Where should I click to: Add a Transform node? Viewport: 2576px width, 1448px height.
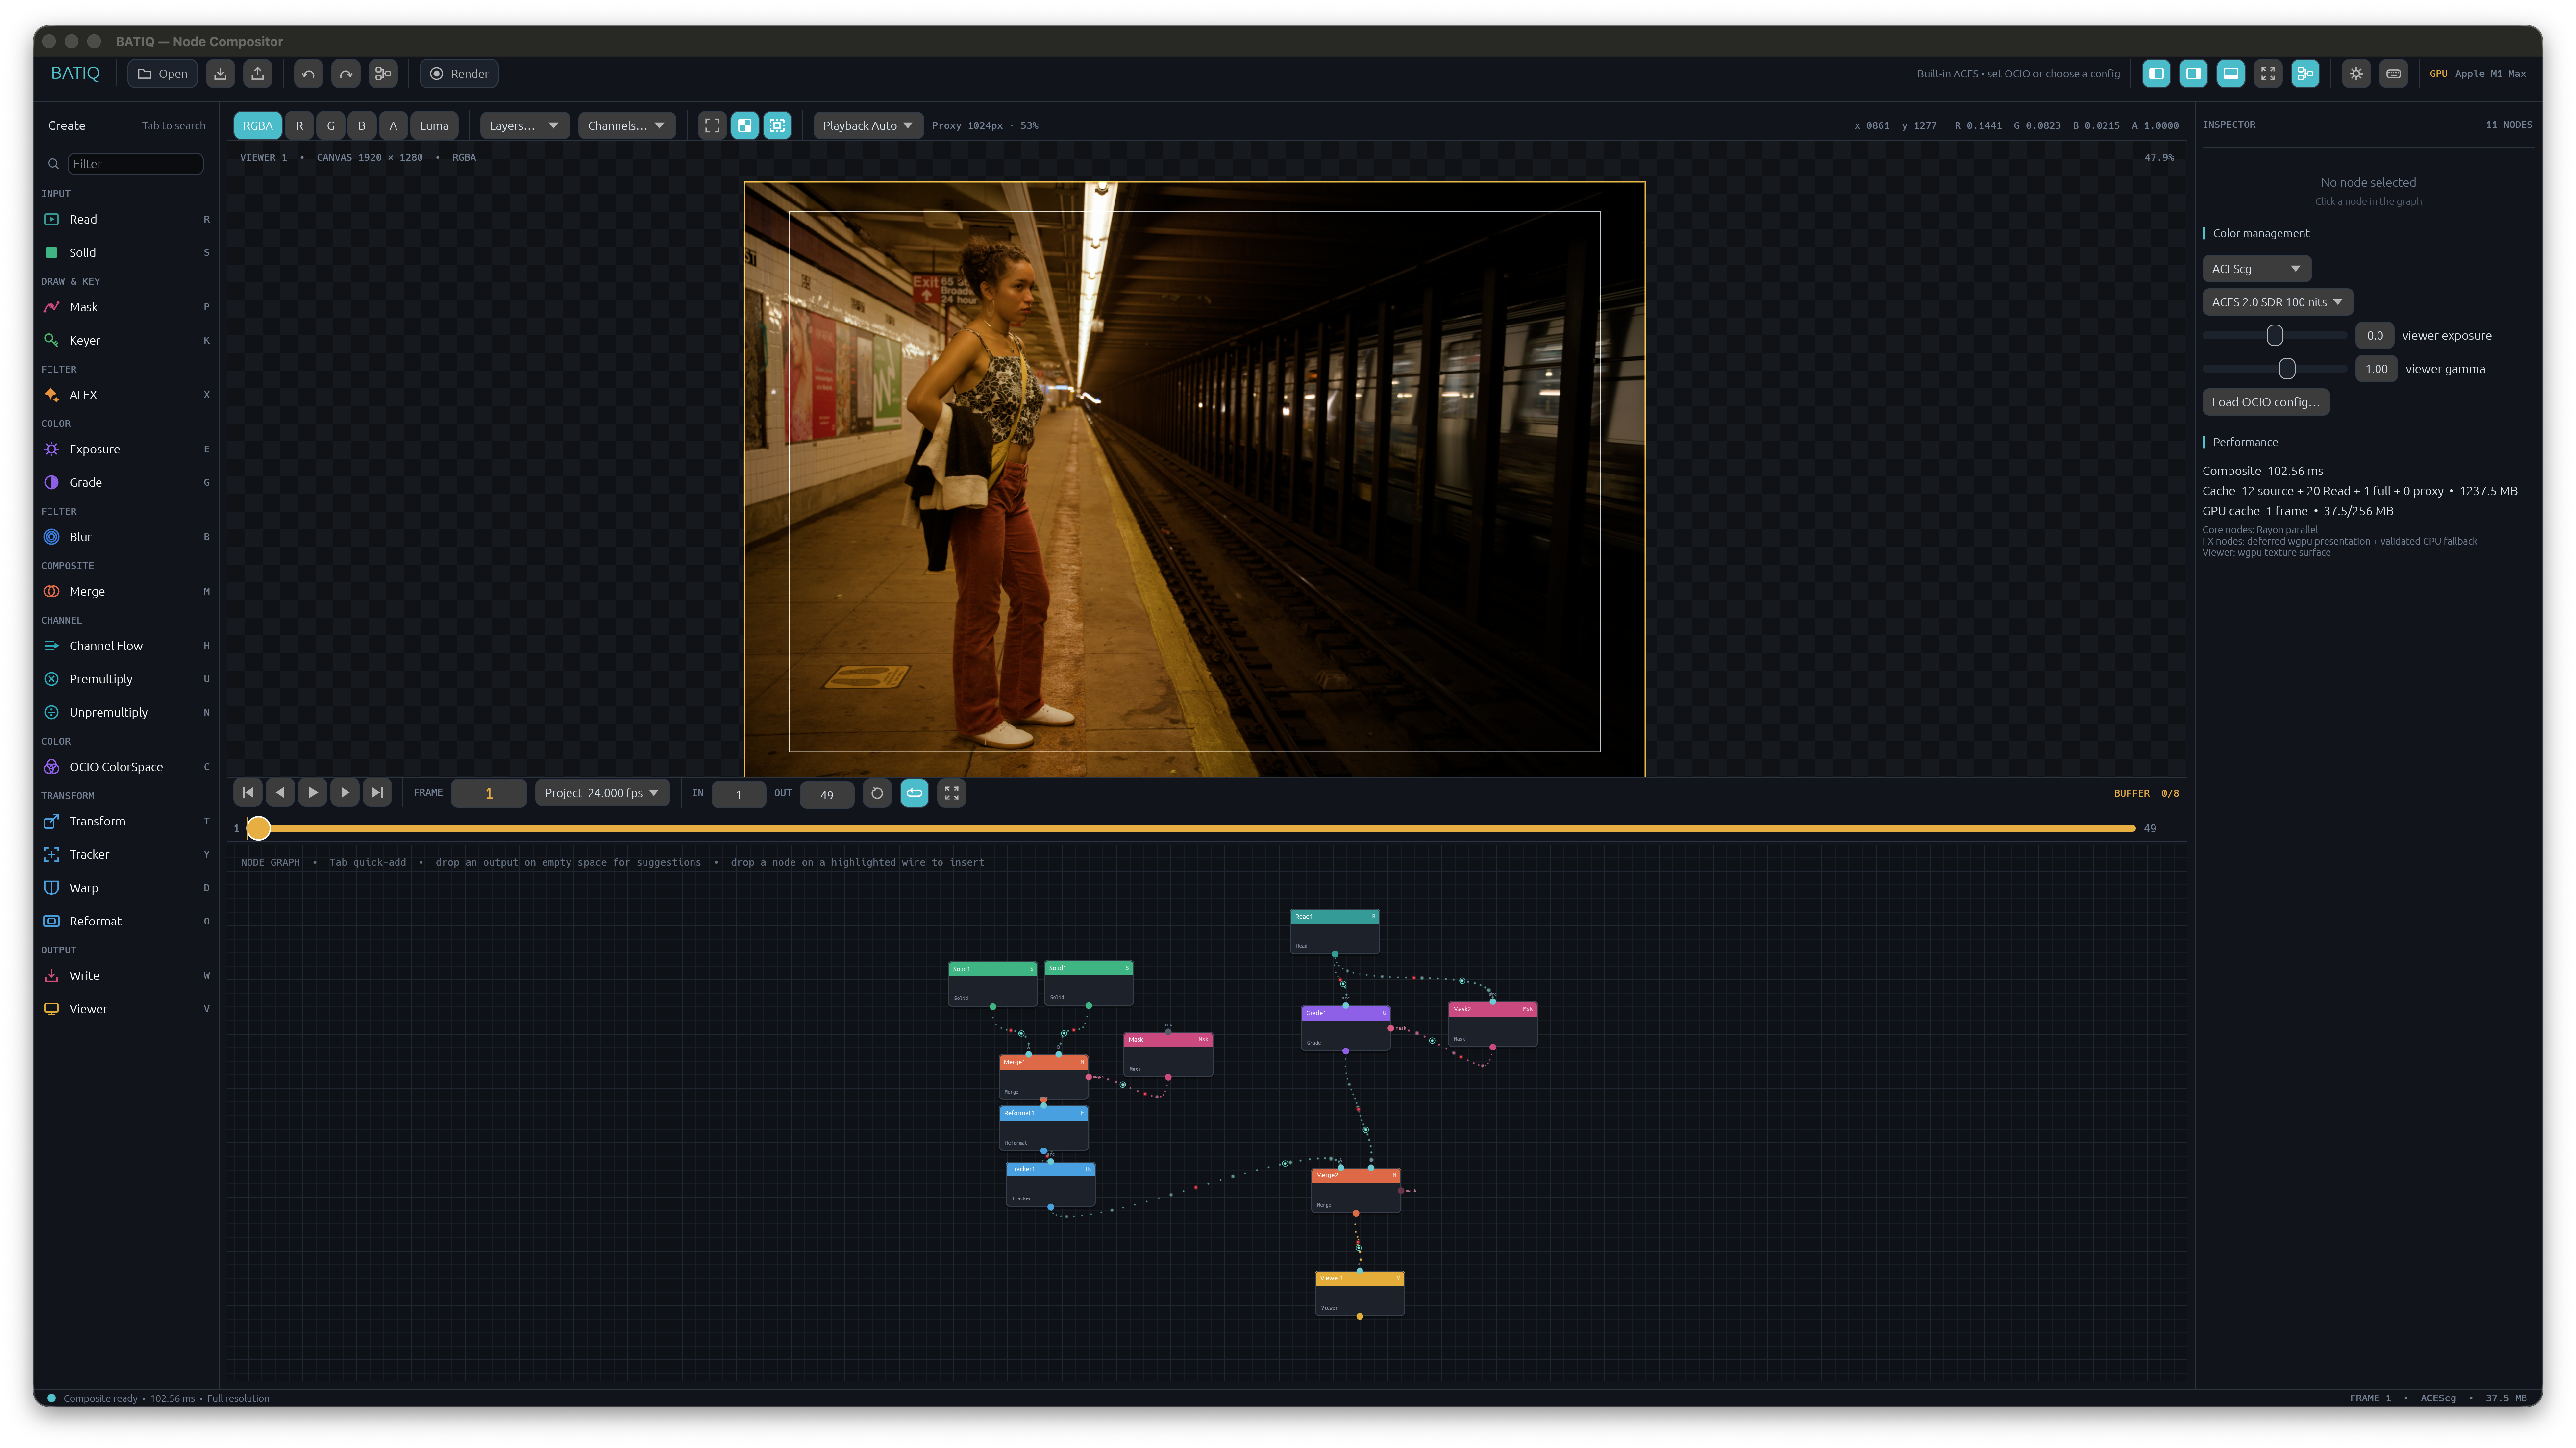pyautogui.click(x=126, y=821)
